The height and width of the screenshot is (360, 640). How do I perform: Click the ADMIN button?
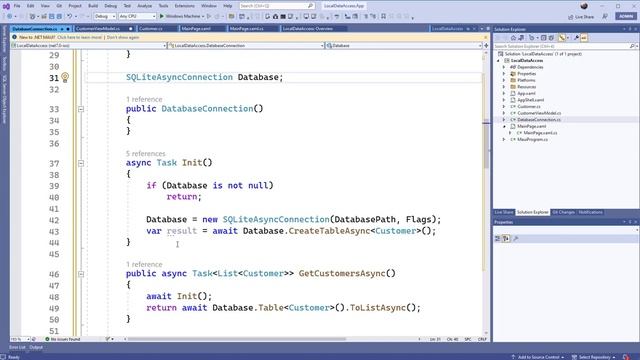[626, 16]
